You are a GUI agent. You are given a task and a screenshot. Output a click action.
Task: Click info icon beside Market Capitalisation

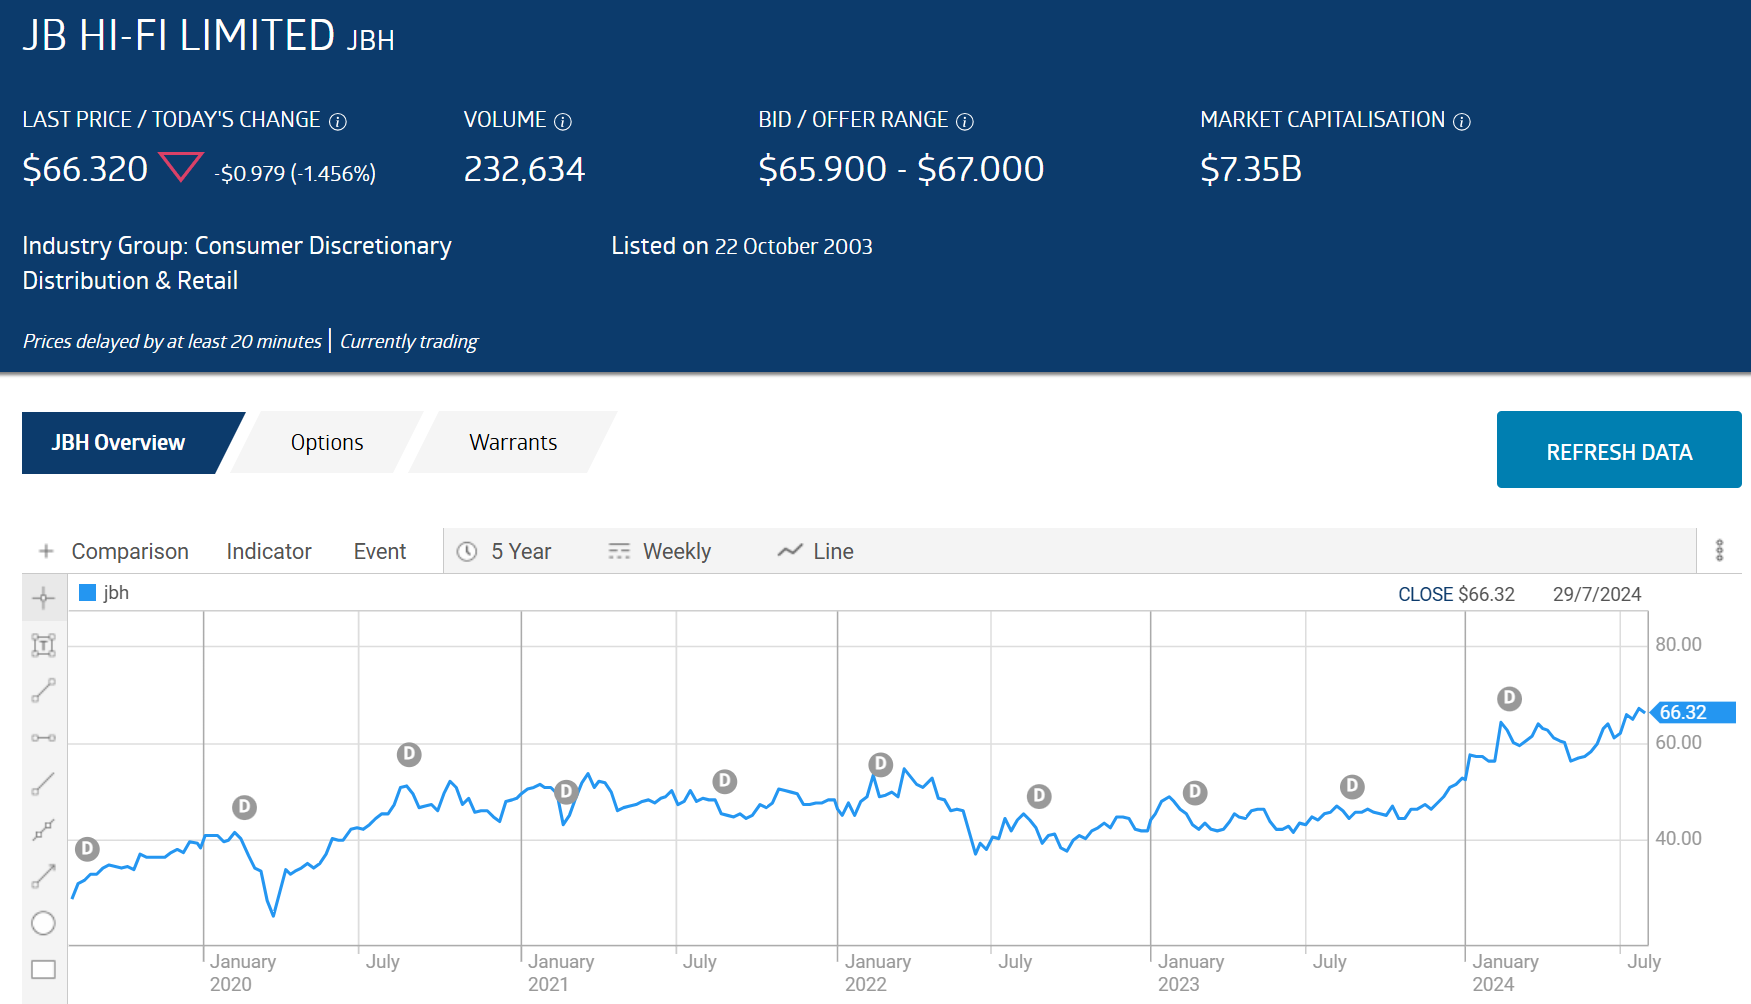1462,121
